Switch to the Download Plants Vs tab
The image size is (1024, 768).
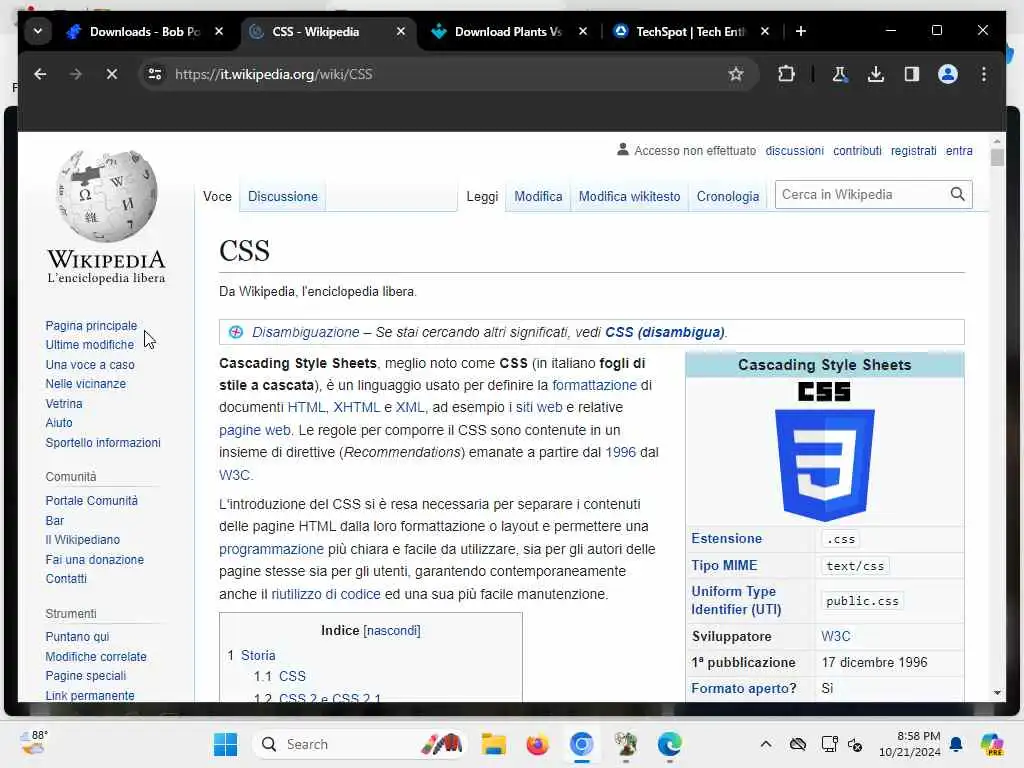[508, 31]
